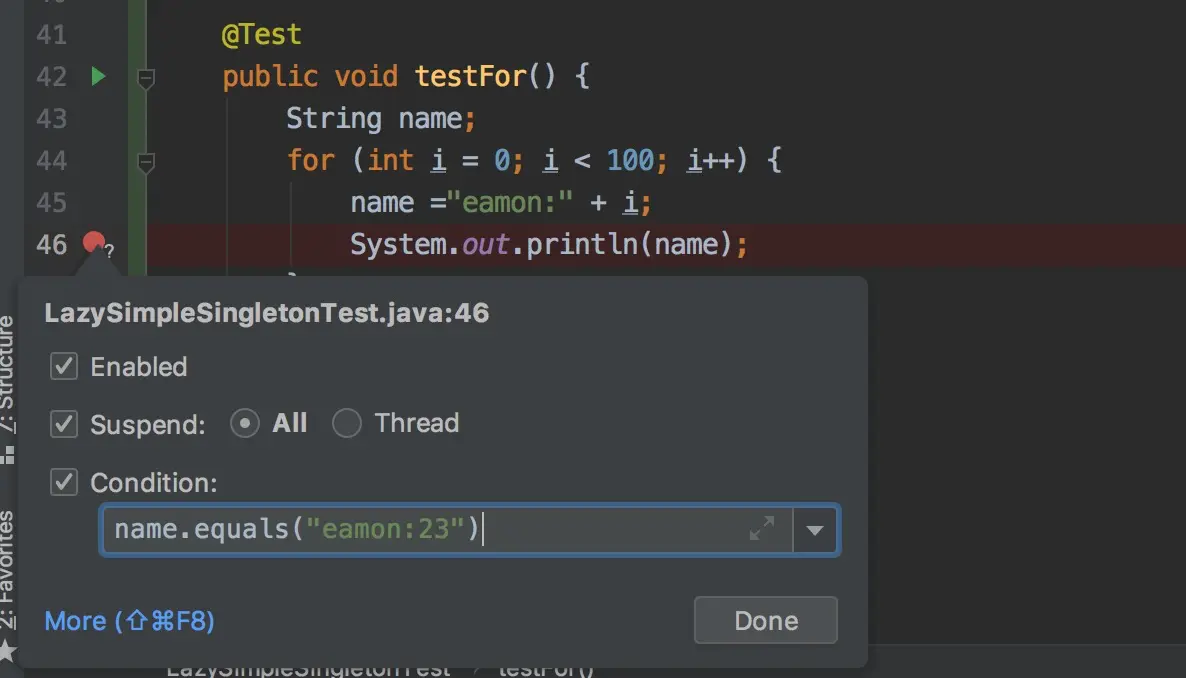Image resolution: width=1186 pixels, height=678 pixels.
Task: Place cursor on the name assignment line 45
Action: [x=500, y=202]
